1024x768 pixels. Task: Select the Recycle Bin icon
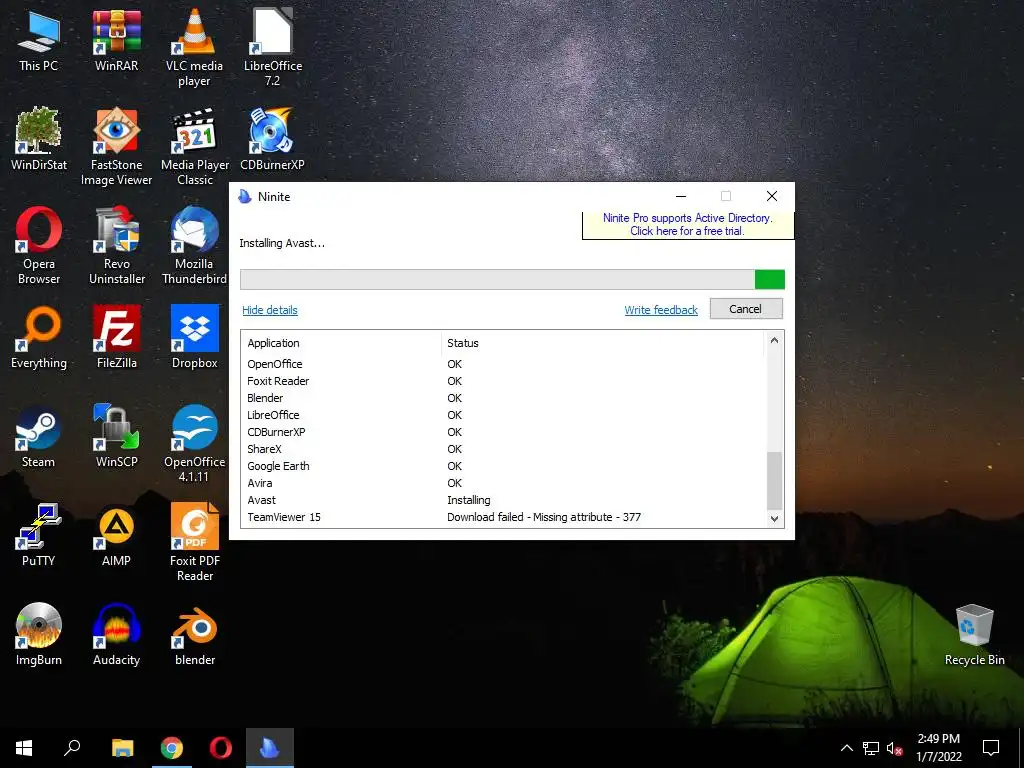974,635
